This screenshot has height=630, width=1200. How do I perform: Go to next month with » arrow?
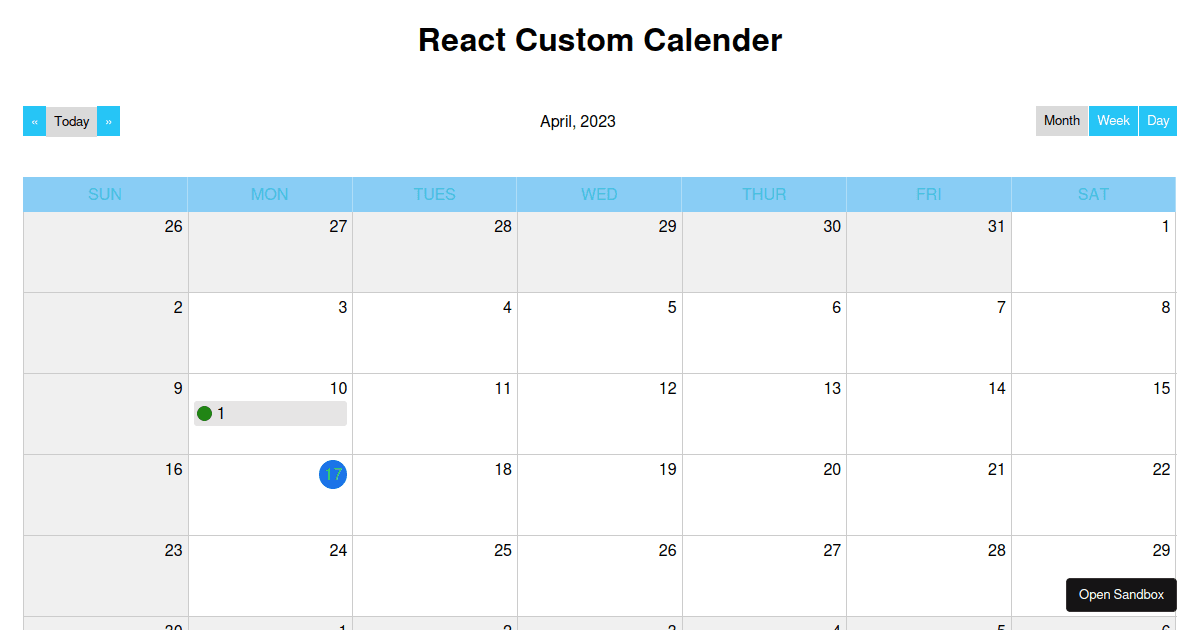pyautogui.click(x=108, y=121)
